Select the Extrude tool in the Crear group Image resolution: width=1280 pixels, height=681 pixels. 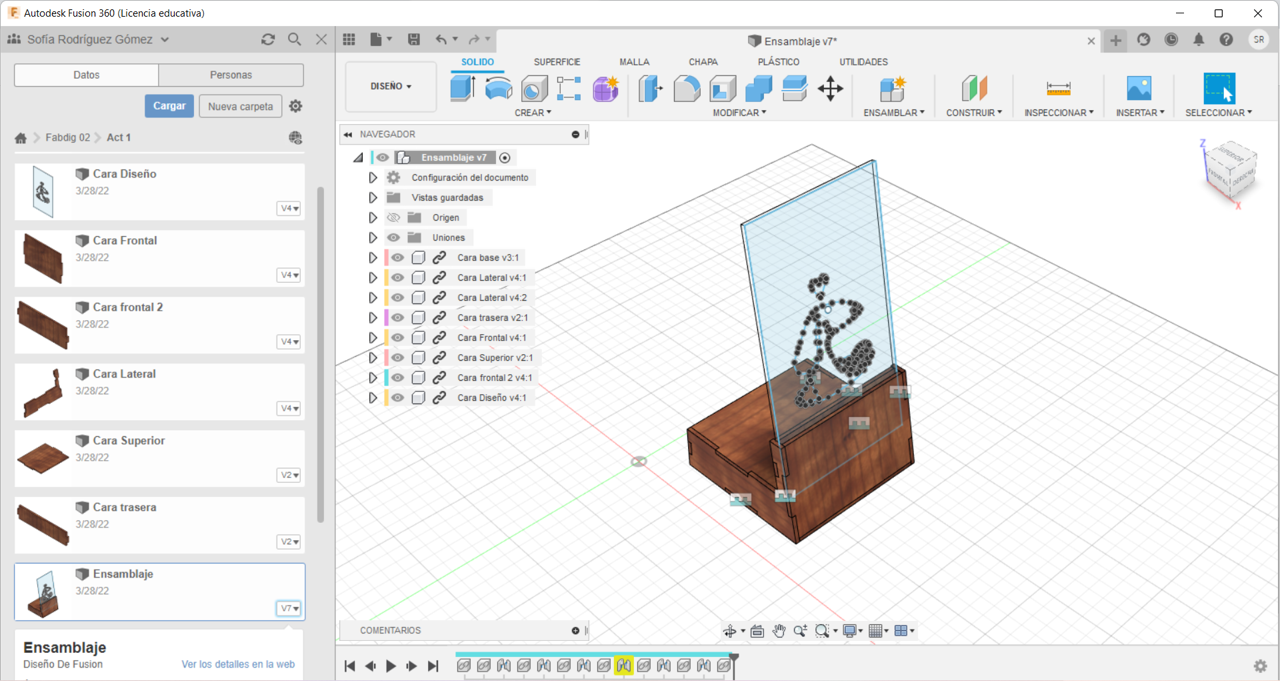click(462, 88)
